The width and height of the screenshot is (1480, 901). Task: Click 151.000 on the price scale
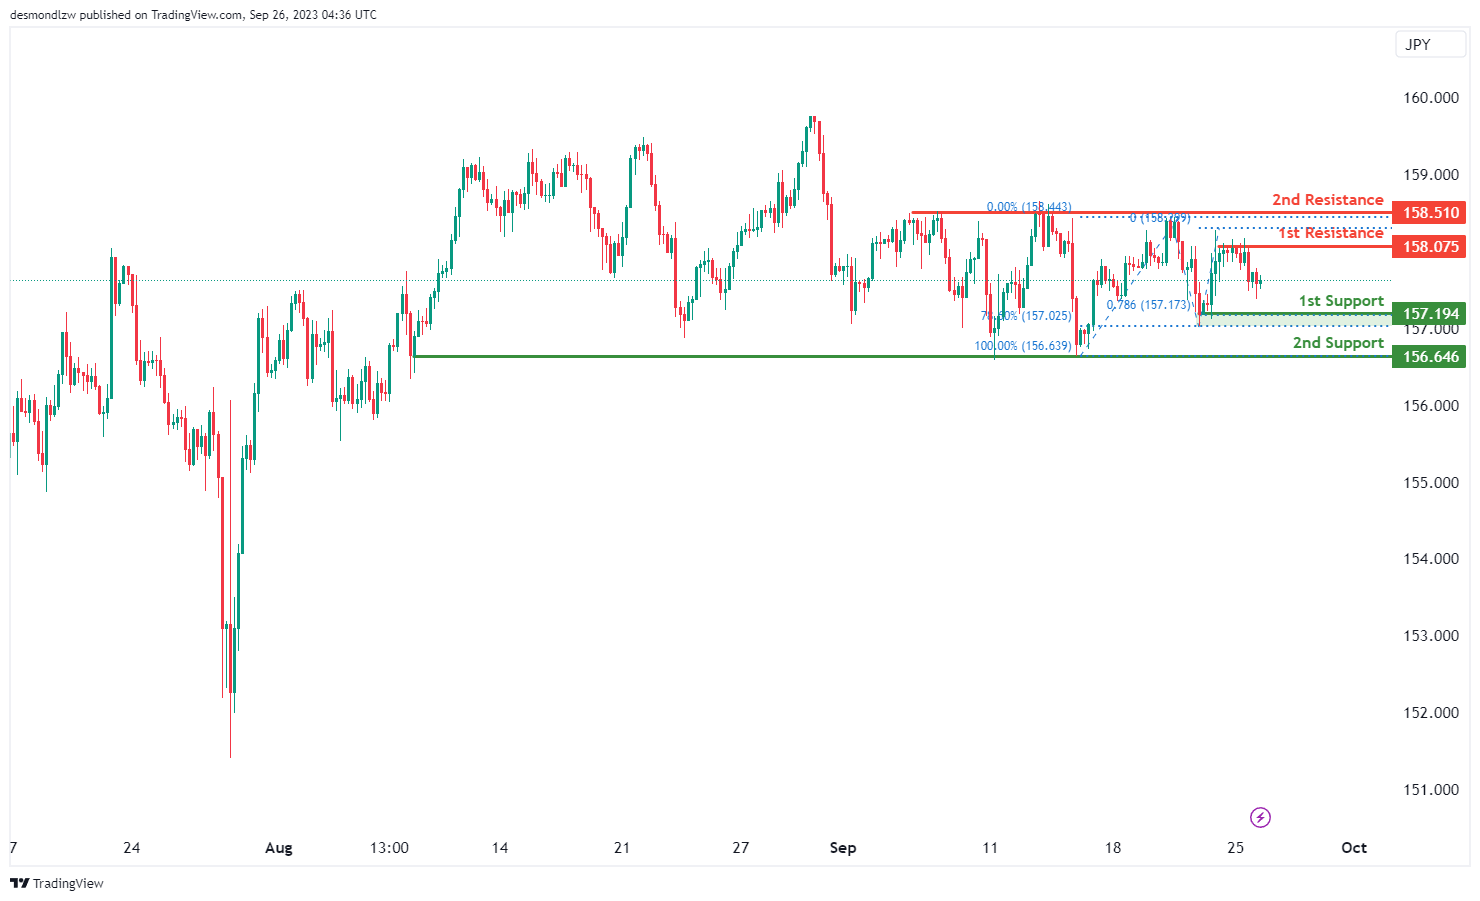click(x=1431, y=790)
